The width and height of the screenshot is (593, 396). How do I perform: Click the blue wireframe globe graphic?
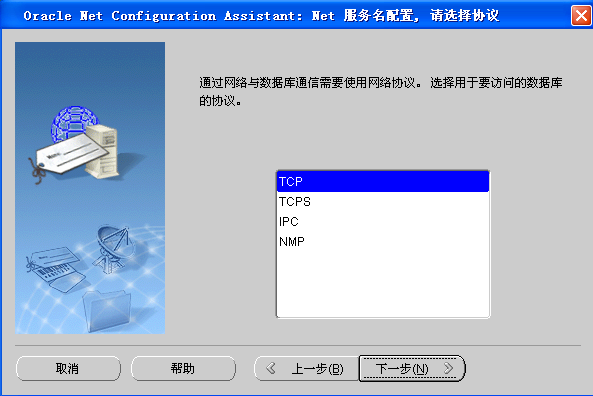[x=74, y=122]
